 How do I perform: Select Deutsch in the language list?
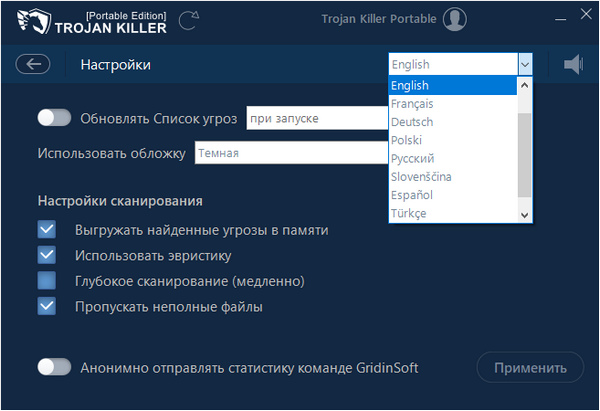pos(453,122)
